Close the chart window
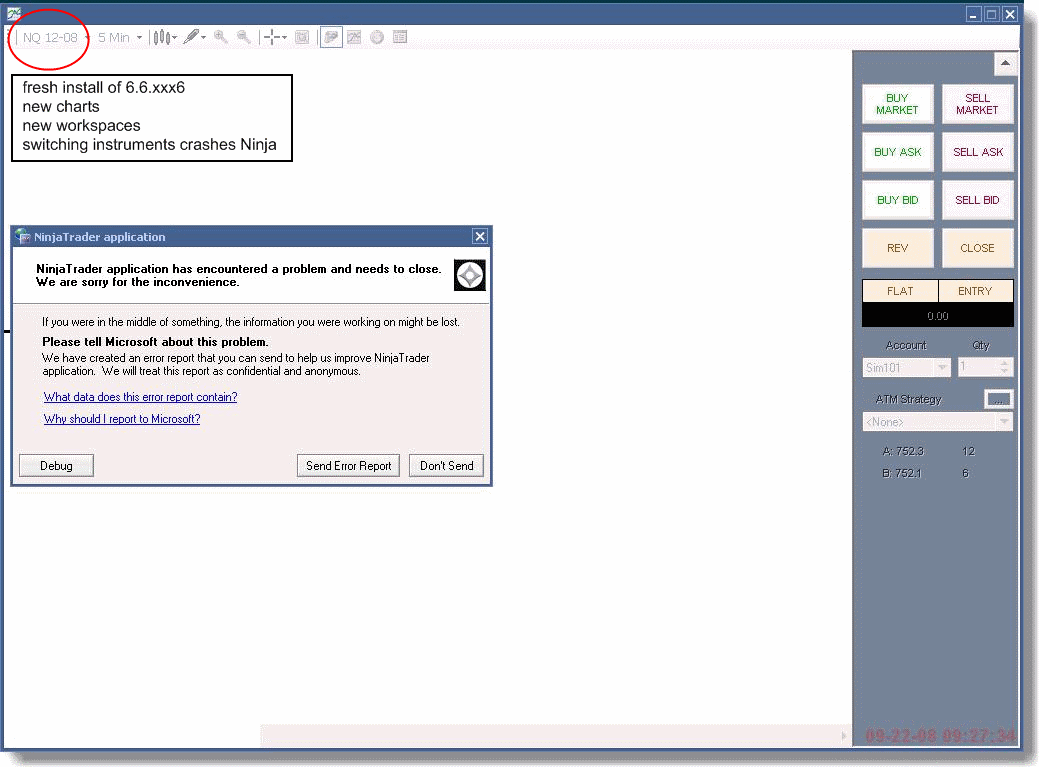The width and height of the screenshot is (1039, 767). point(1010,14)
